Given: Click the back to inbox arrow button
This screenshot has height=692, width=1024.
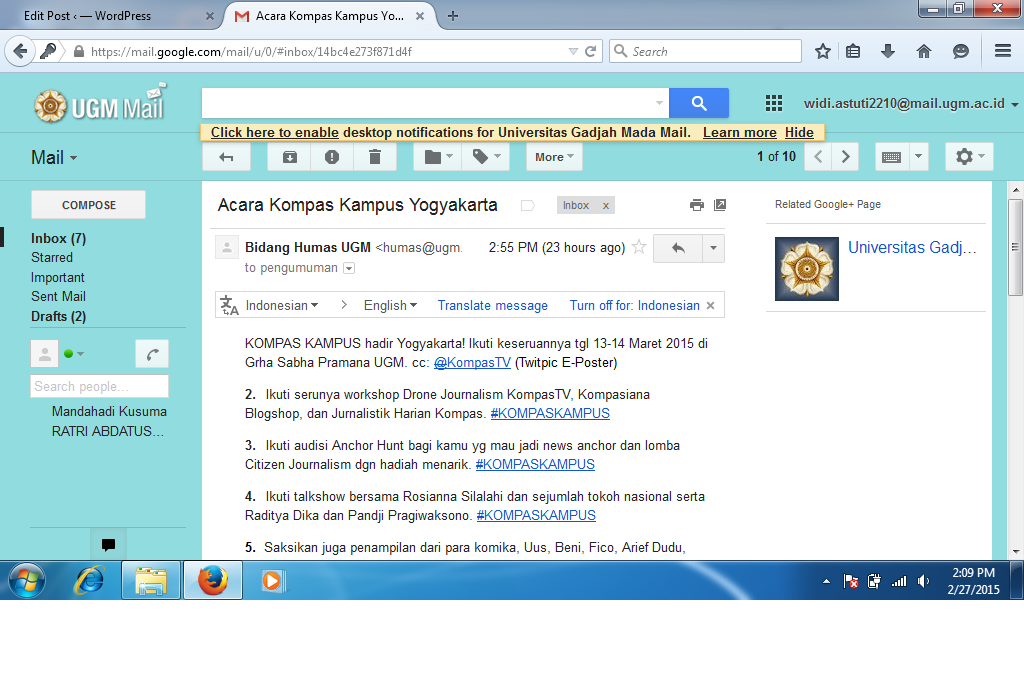Looking at the screenshot, I should click(x=226, y=157).
